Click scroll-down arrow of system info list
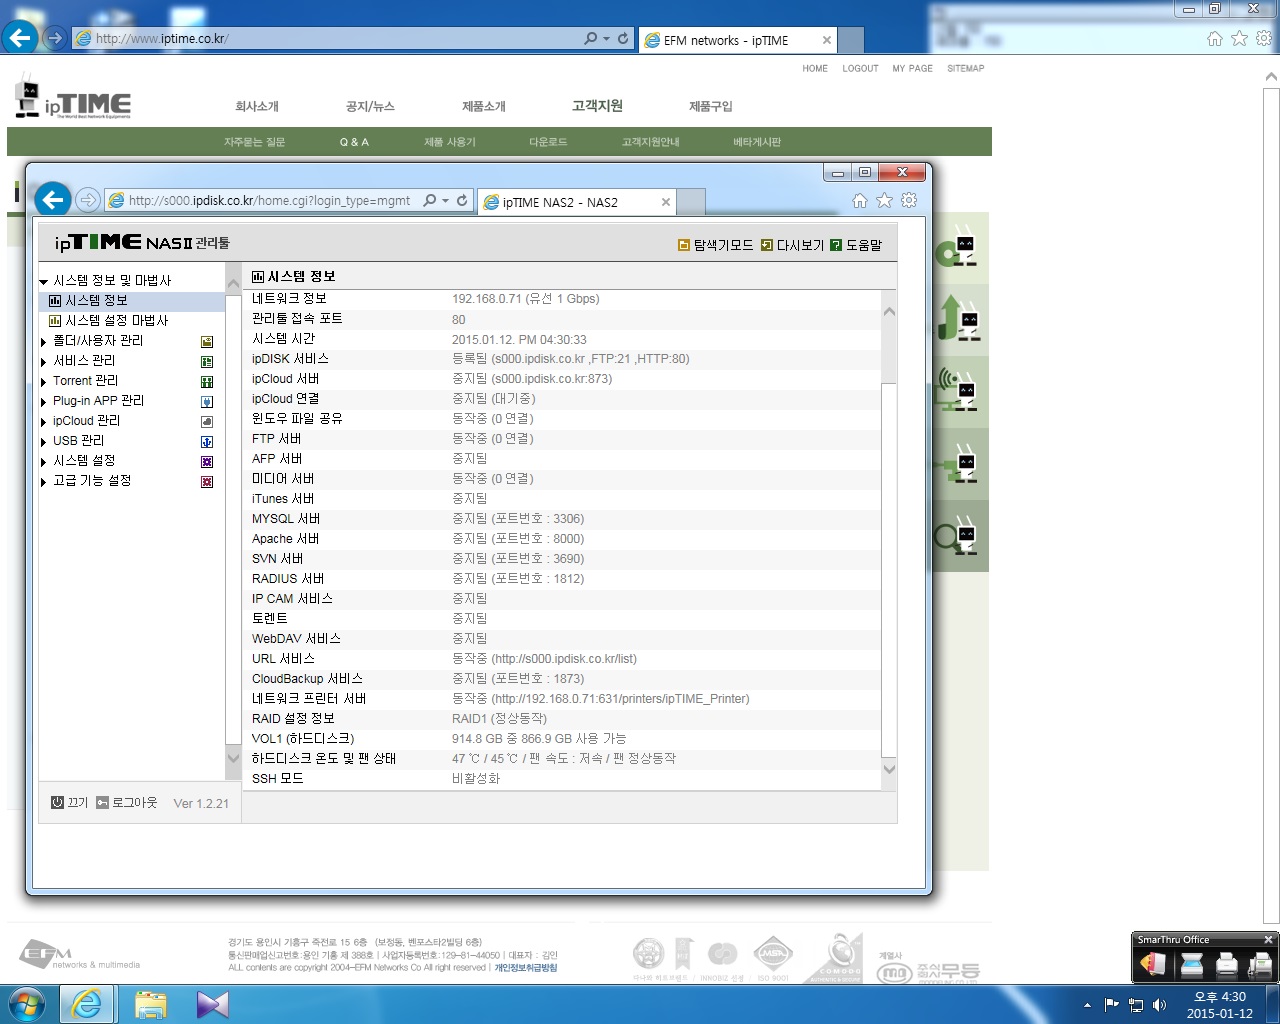Image resolution: width=1280 pixels, height=1024 pixels. click(x=889, y=769)
